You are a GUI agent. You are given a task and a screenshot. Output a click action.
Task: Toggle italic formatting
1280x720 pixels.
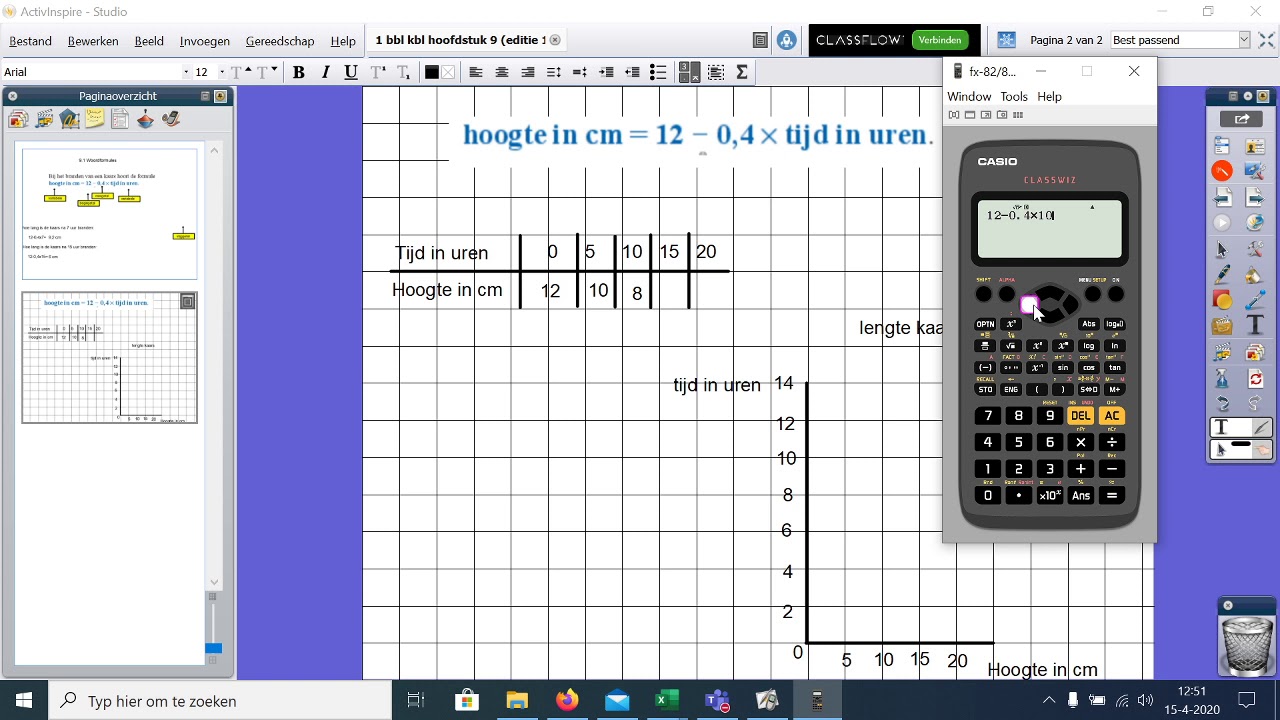click(325, 72)
